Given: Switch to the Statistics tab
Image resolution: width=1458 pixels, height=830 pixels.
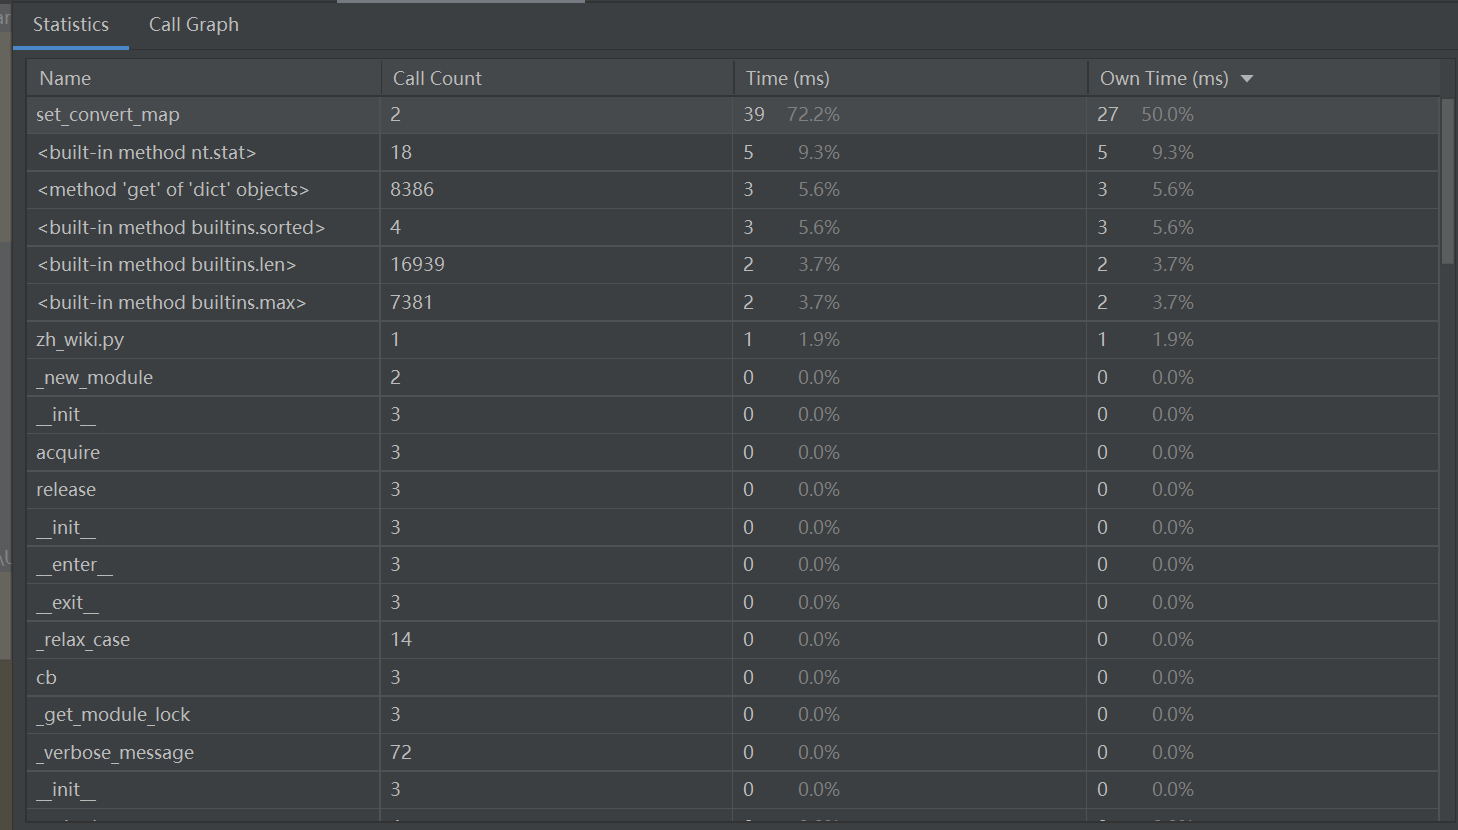Looking at the screenshot, I should pyautogui.click(x=70, y=25).
